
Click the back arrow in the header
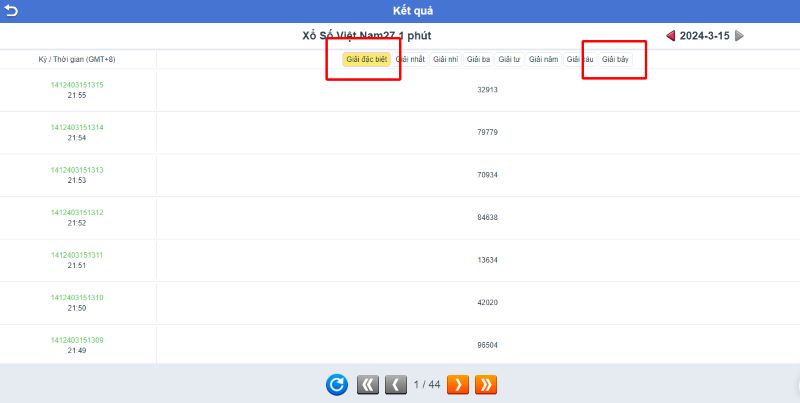11,11
